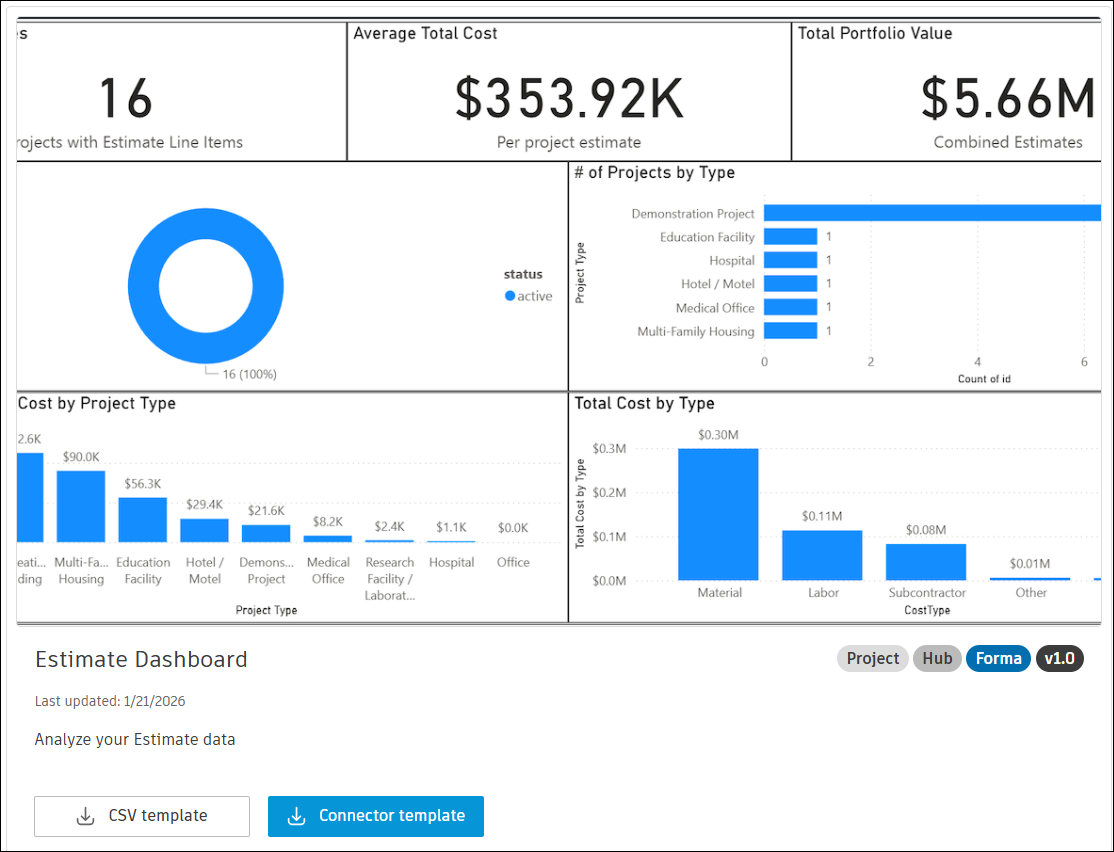Select the Forma tag badge
1114x852 pixels.
pos(998,659)
